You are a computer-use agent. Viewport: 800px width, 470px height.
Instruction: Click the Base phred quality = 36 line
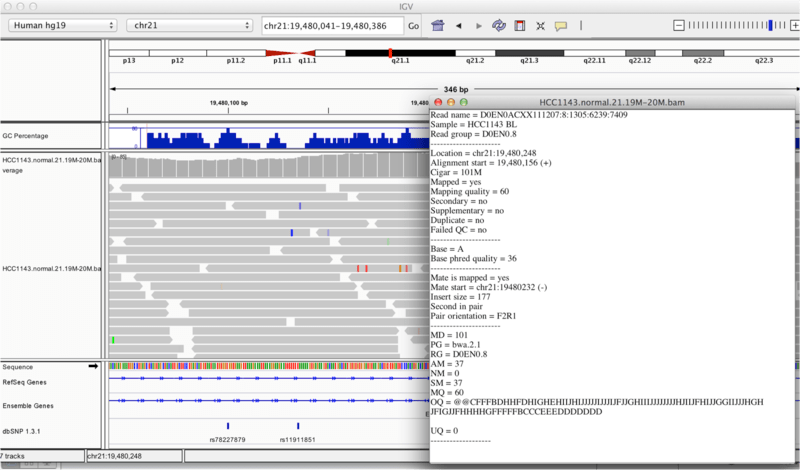(x=473, y=258)
